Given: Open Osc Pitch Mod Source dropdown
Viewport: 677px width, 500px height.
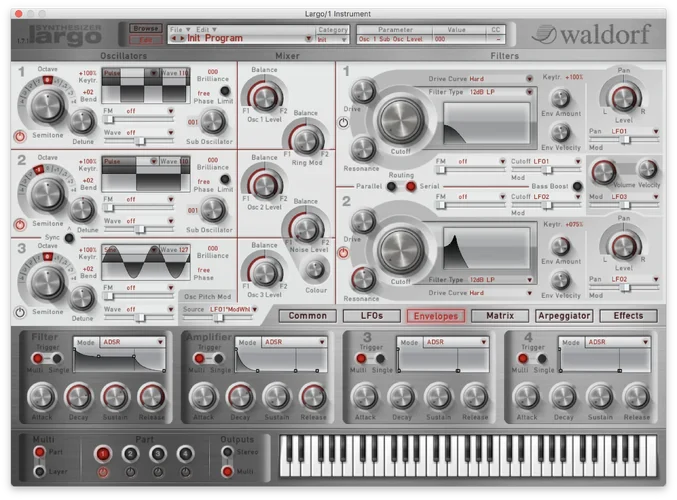Looking at the screenshot, I should click(255, 309).
